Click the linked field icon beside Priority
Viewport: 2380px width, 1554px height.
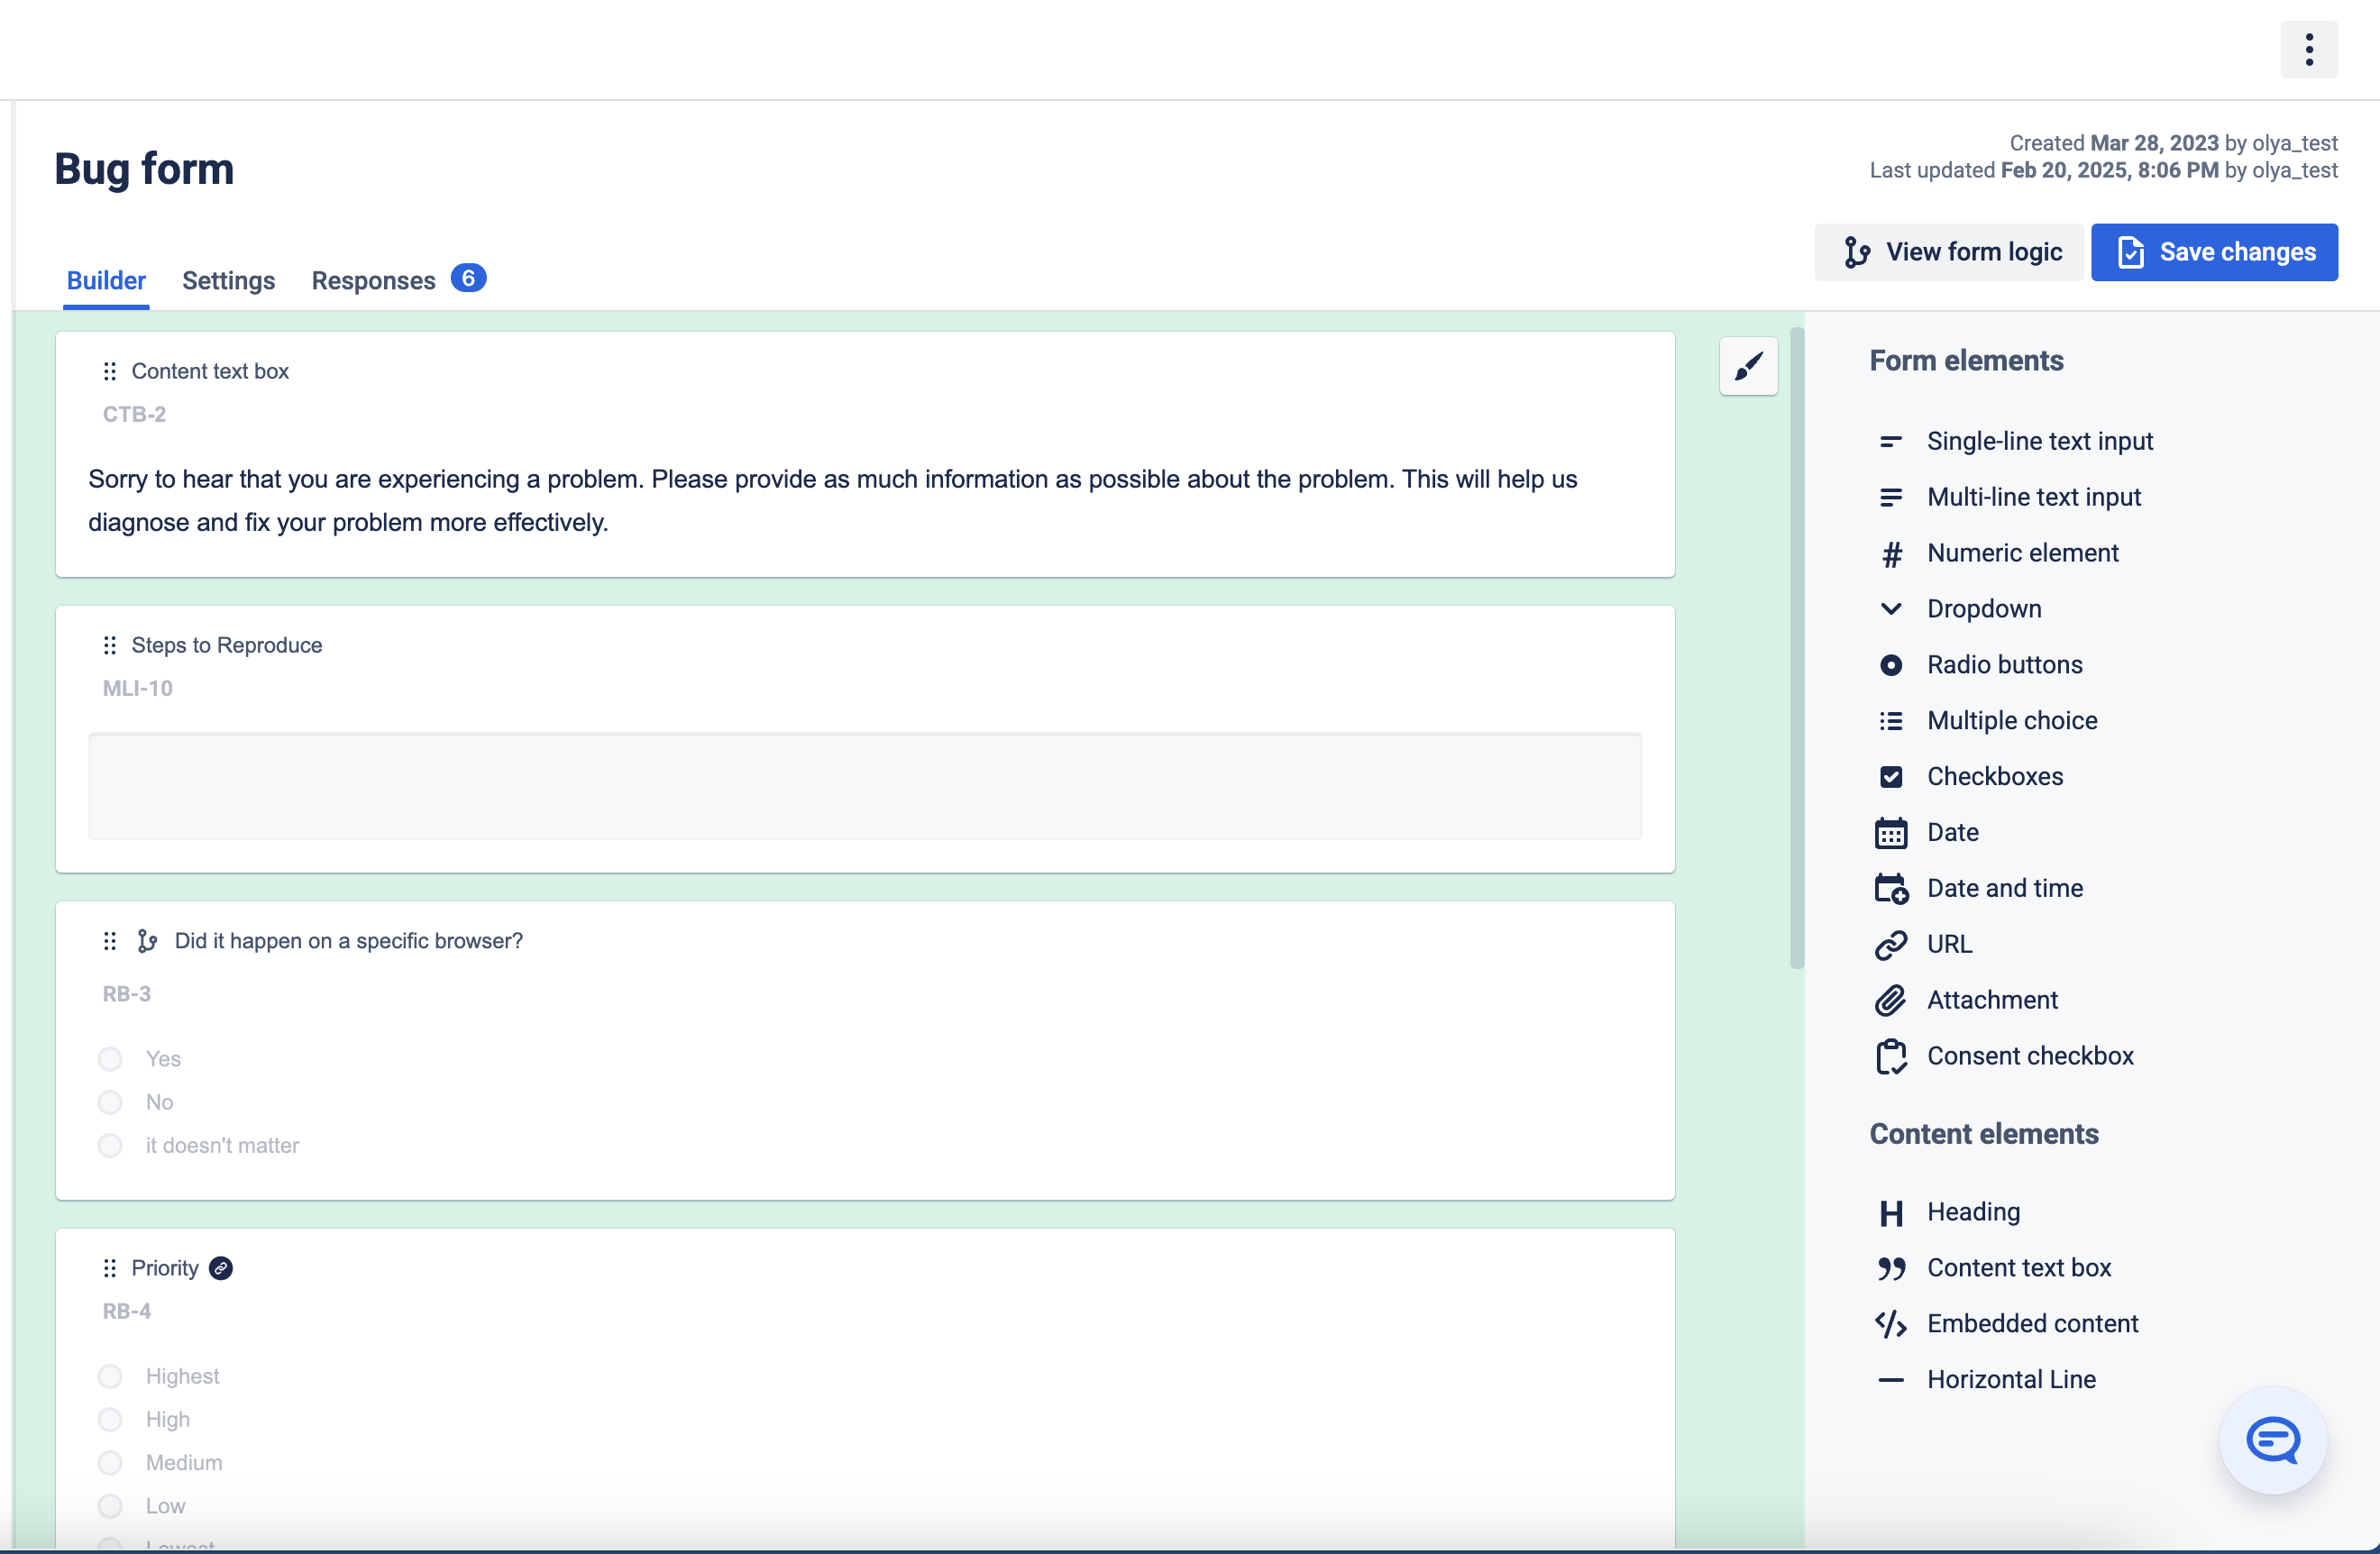(x=221, y=1268)
